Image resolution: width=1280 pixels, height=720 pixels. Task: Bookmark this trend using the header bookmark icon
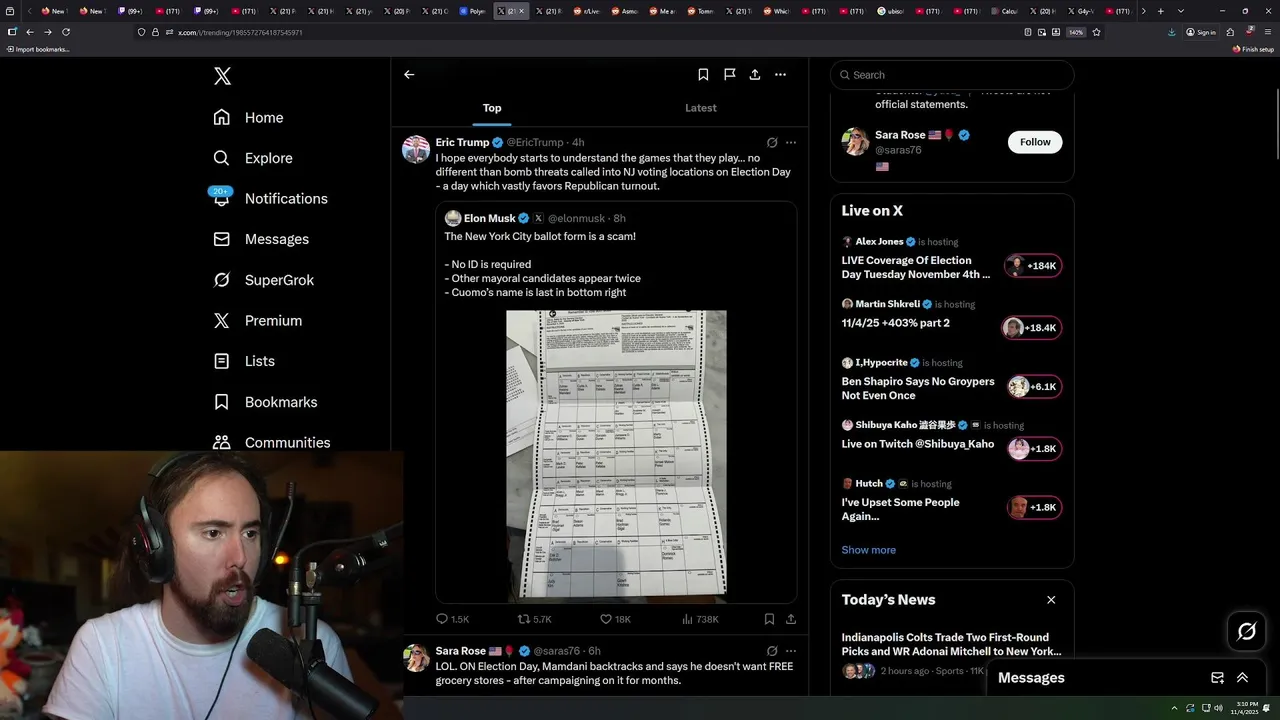click(703, 74)
